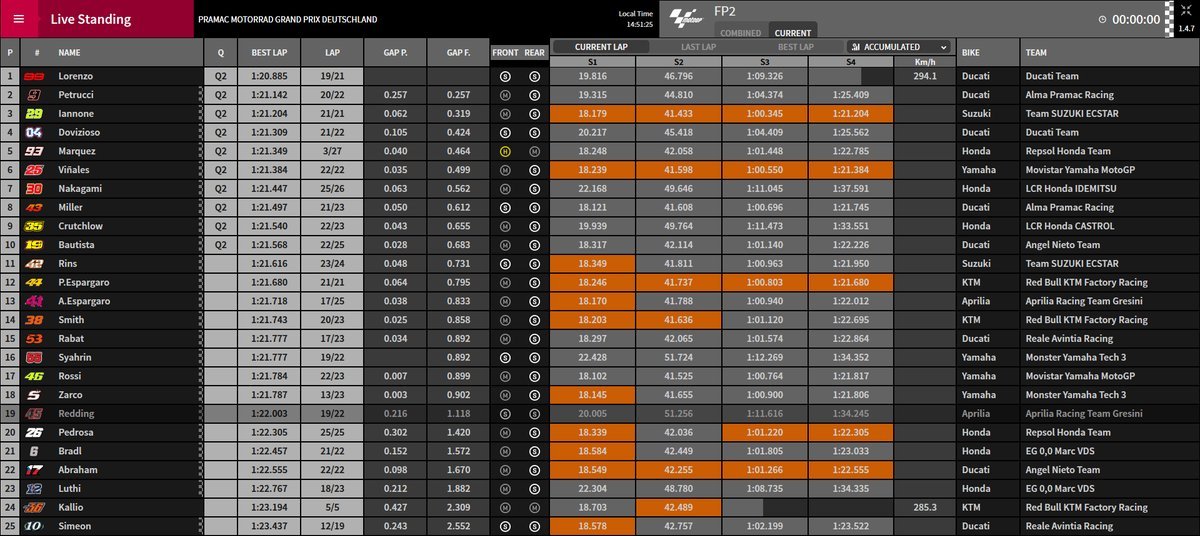Switch sector view to Last Lap

(x=697, y=47)
